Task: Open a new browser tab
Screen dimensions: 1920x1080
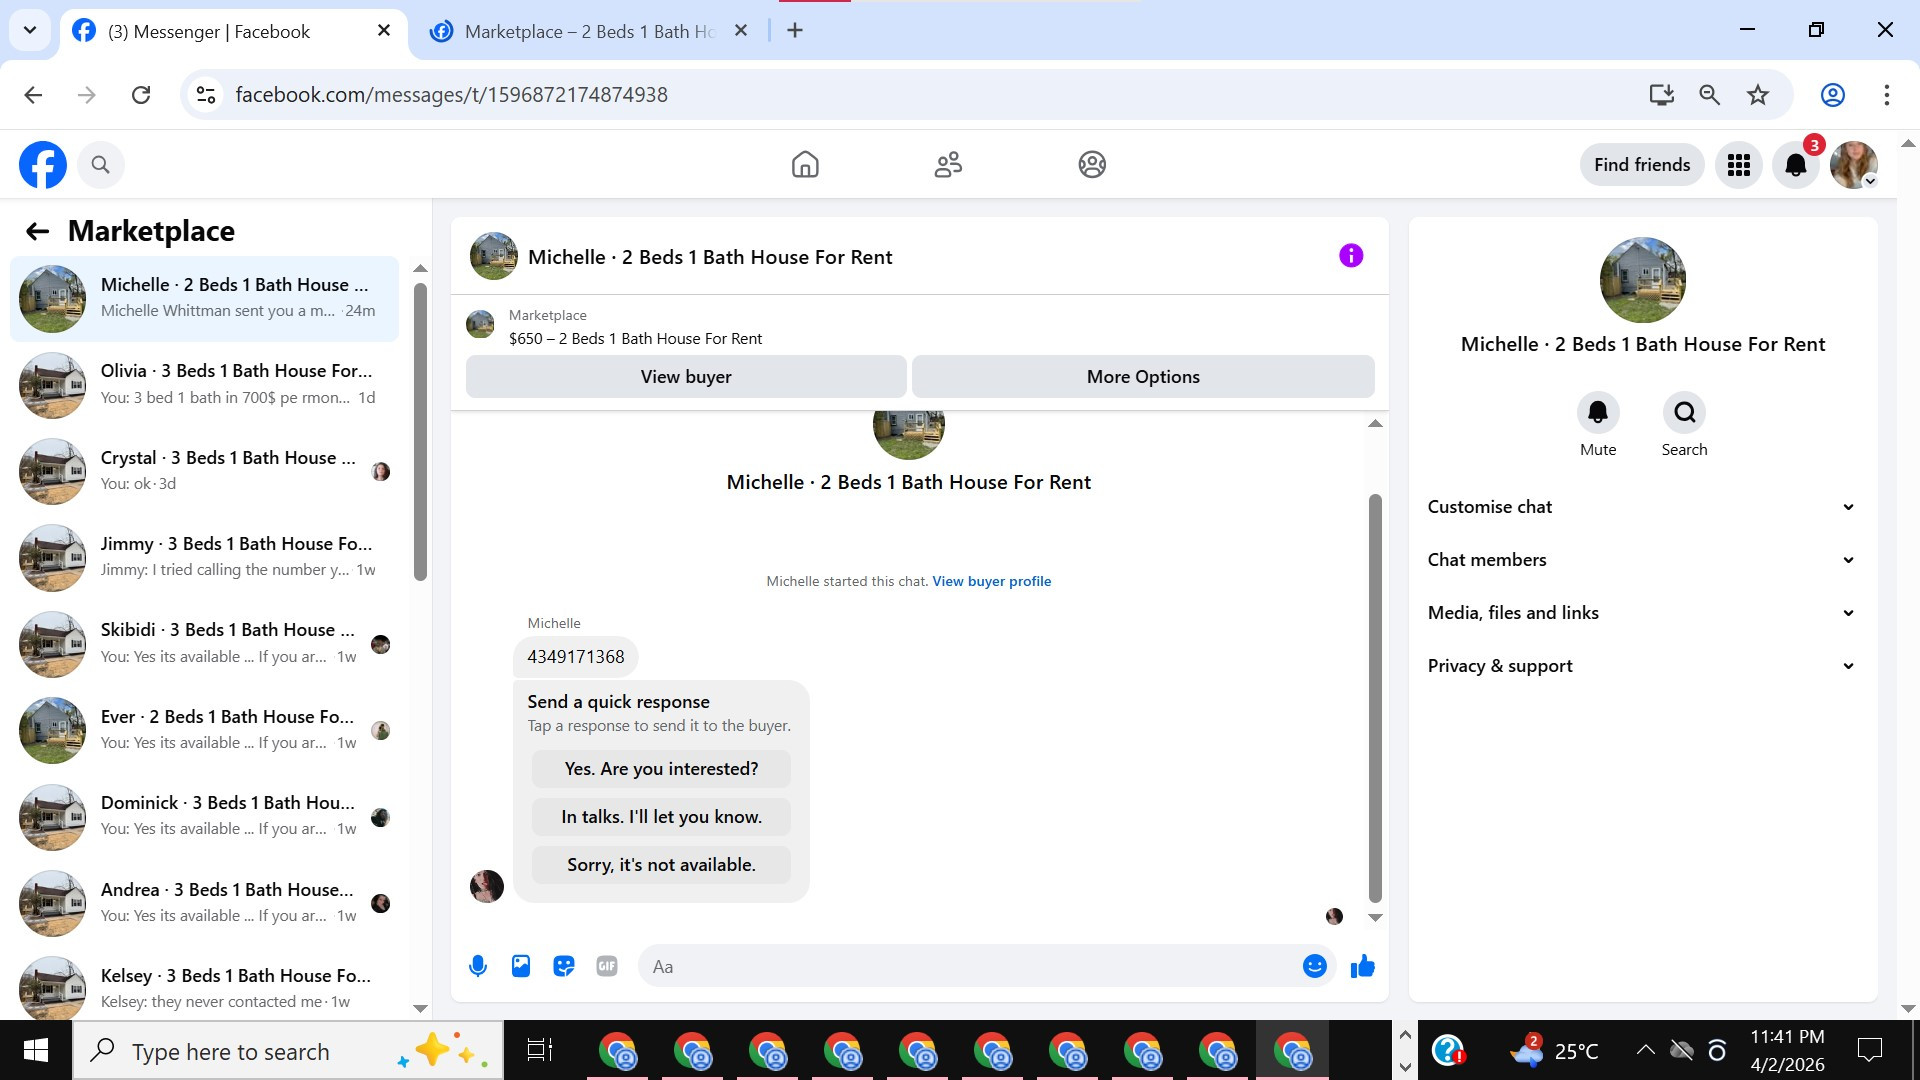Action: coord(795,31)
